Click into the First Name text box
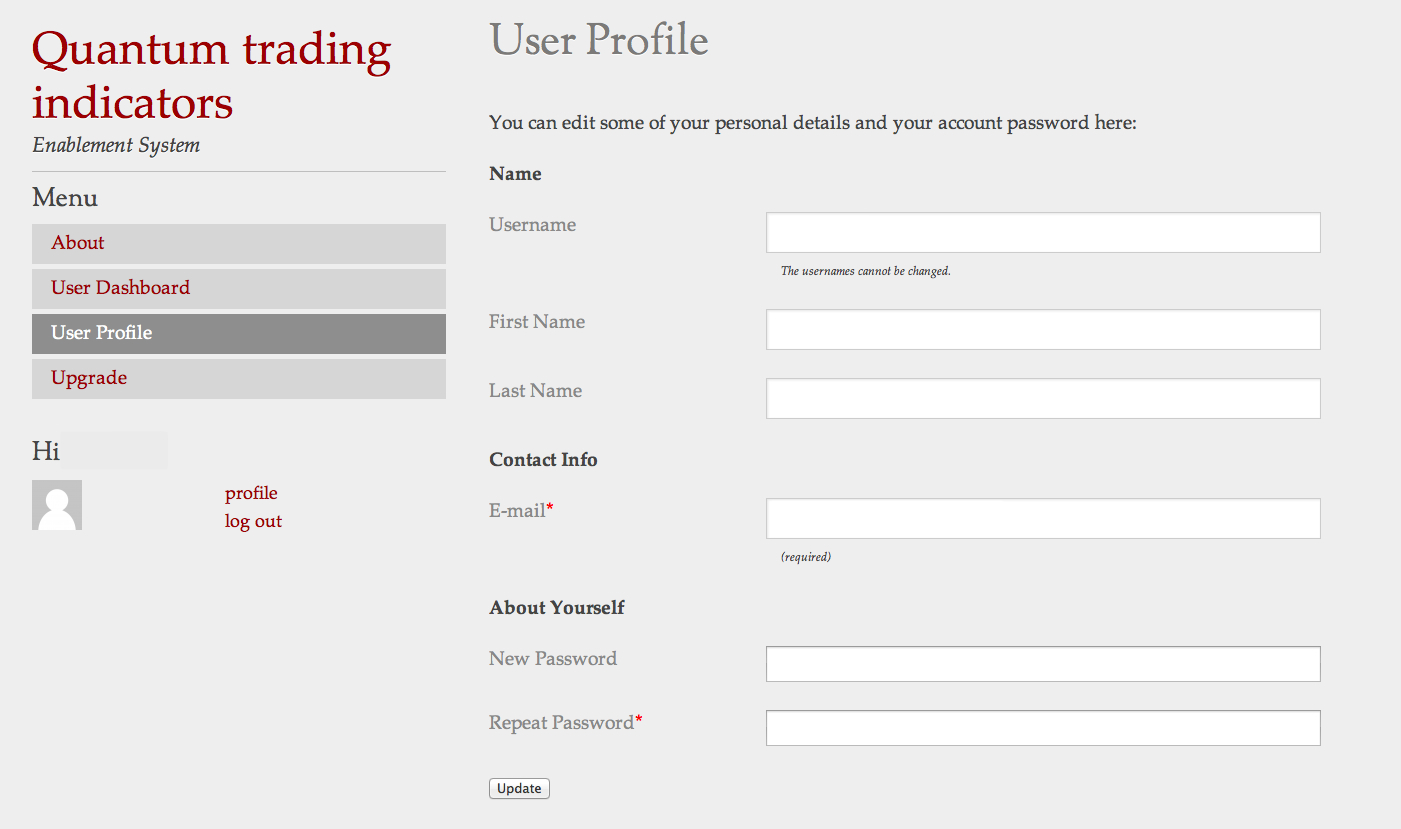Image resolution: width=1401 pixels, height=829 pixels. (x=1042, y=330)
